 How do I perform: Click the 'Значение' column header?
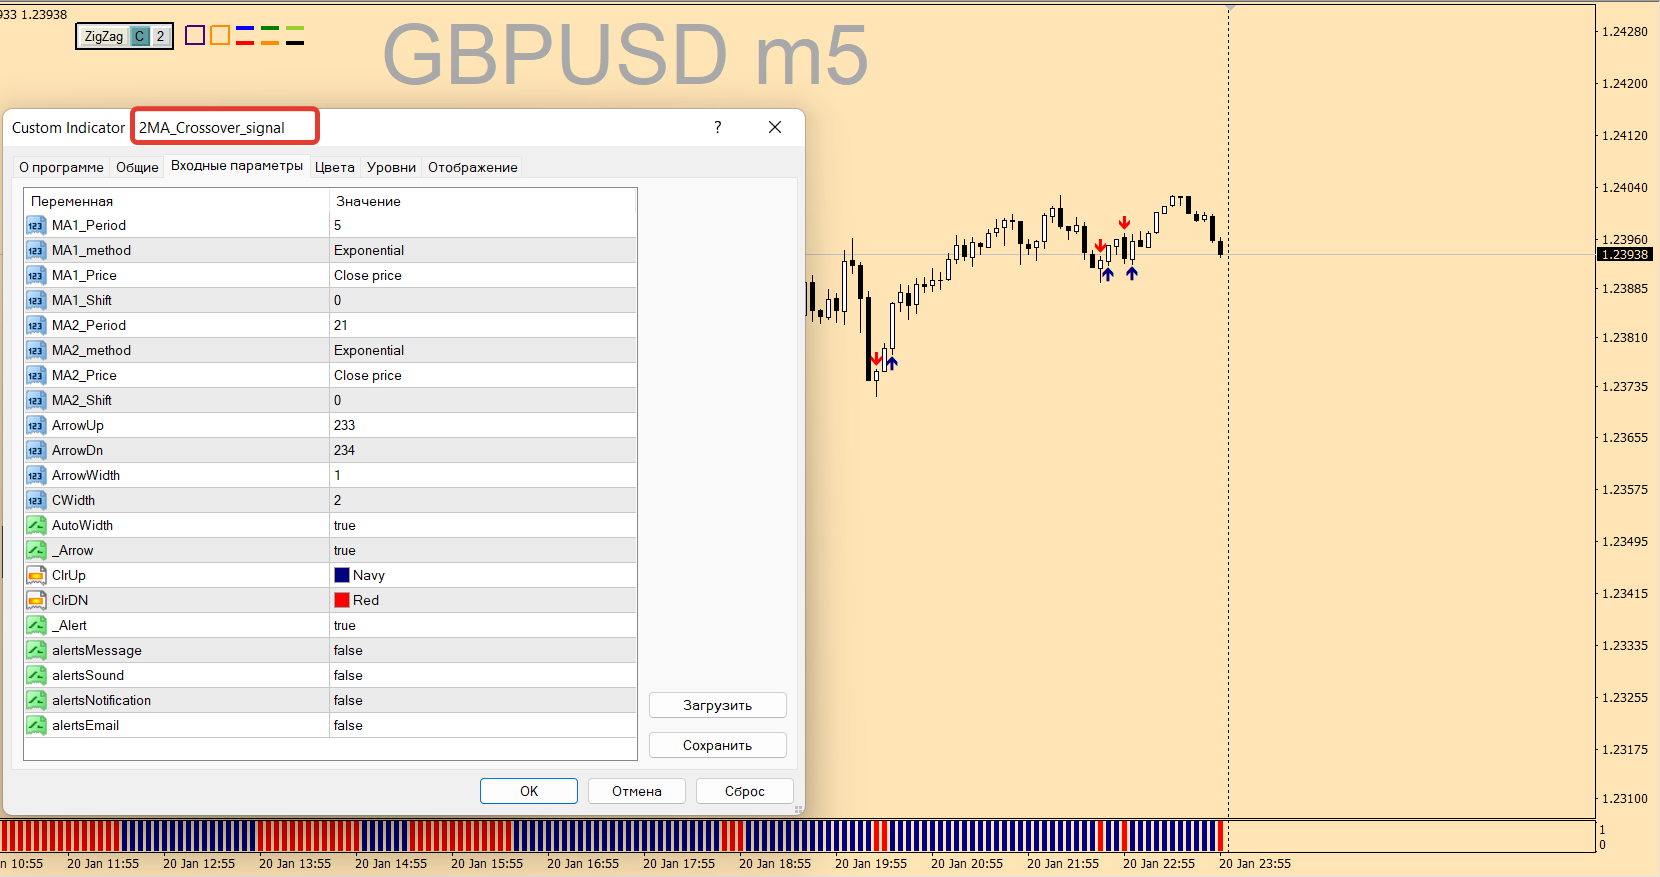point(483,201)
